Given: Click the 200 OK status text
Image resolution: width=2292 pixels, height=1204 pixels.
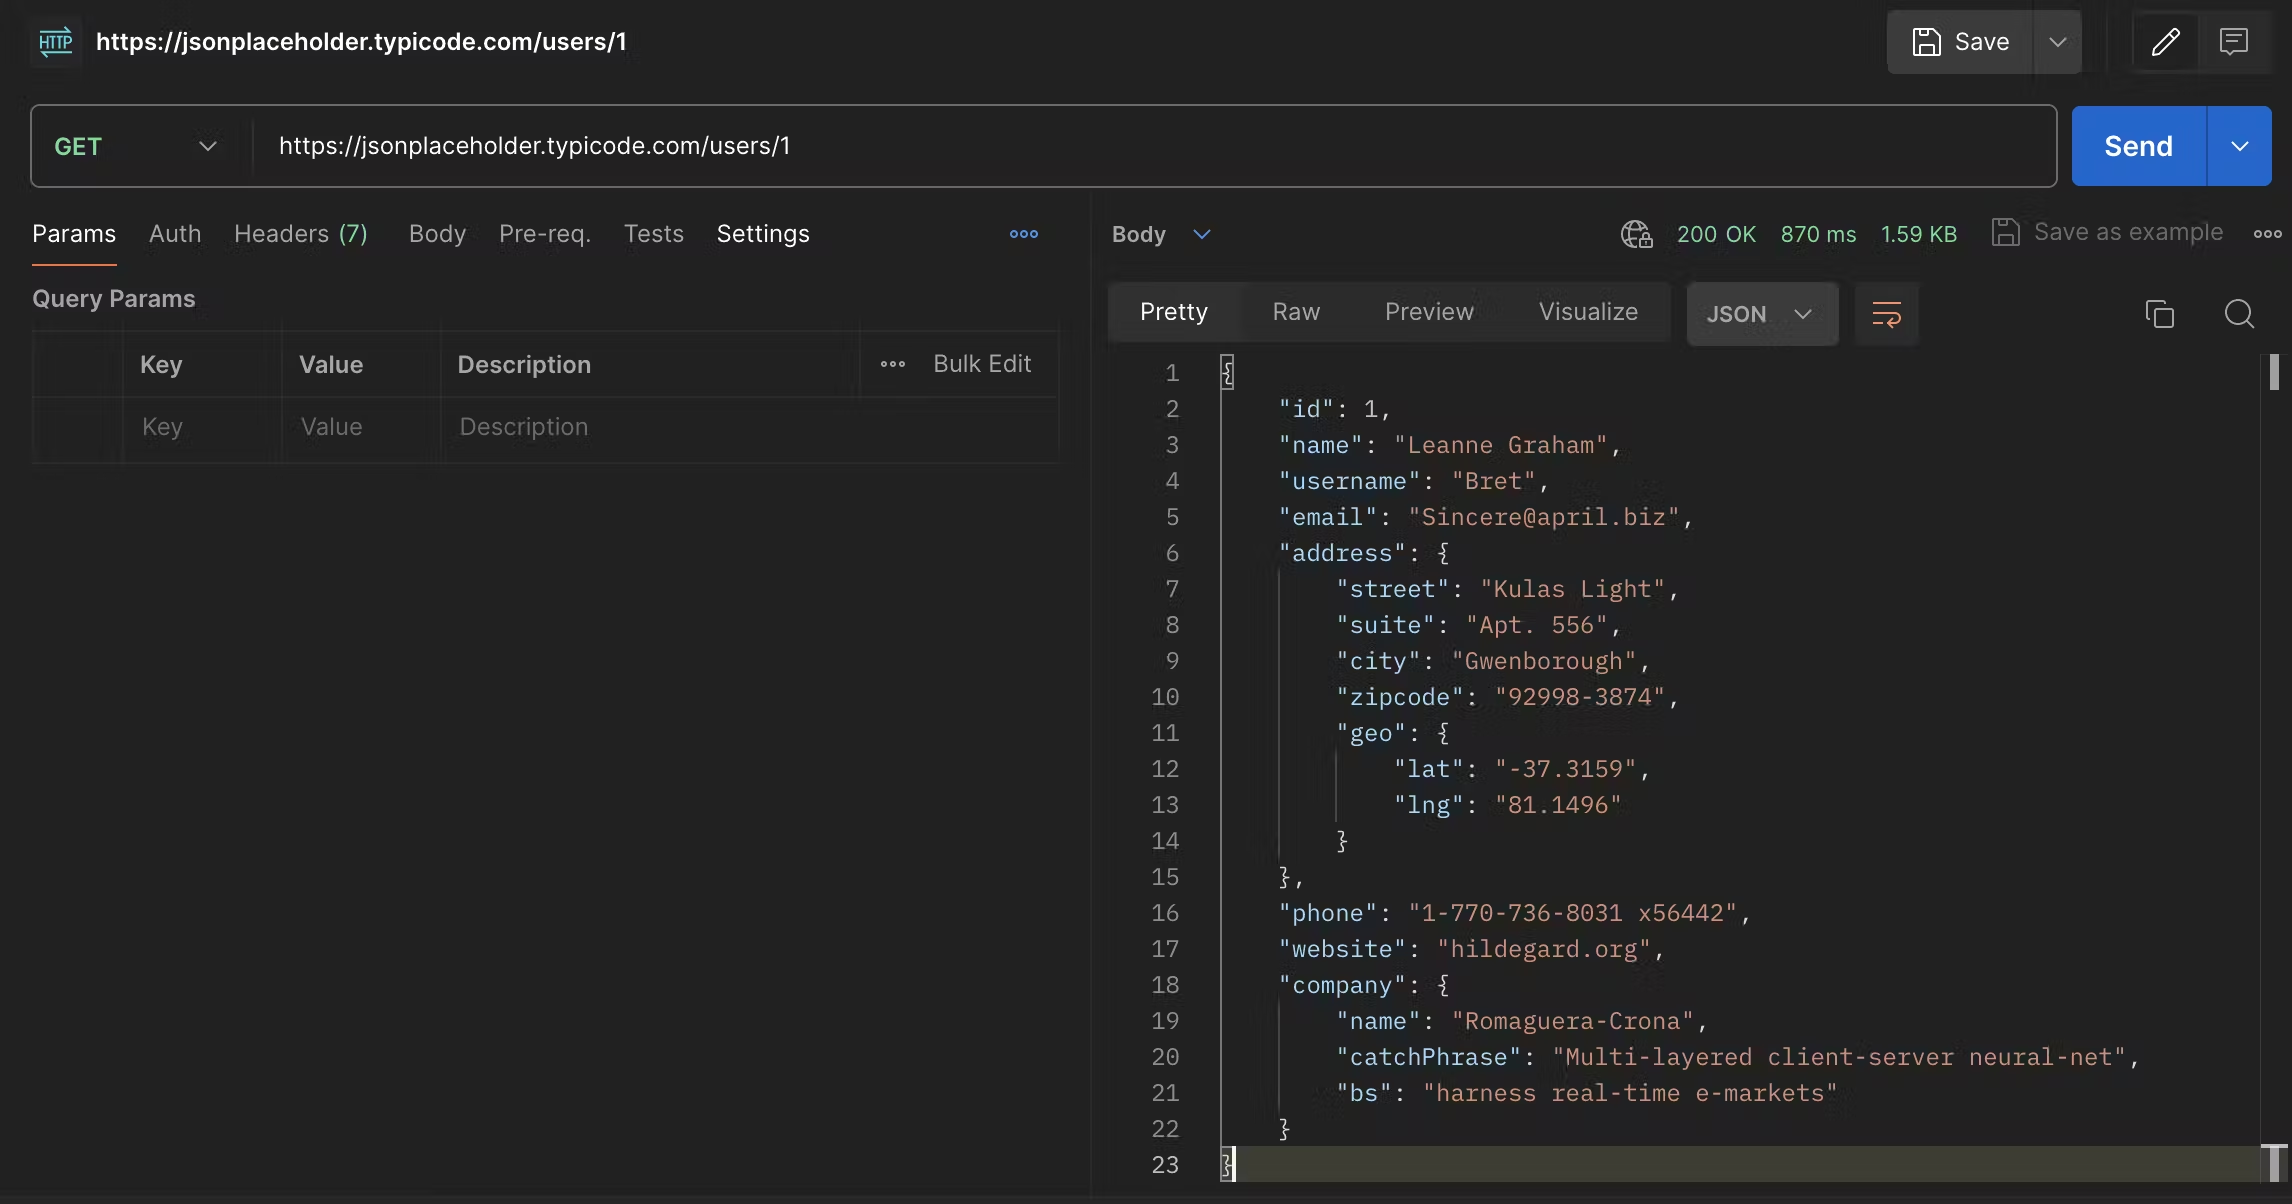Looking at the screenshot, I should coord(1716,234).
